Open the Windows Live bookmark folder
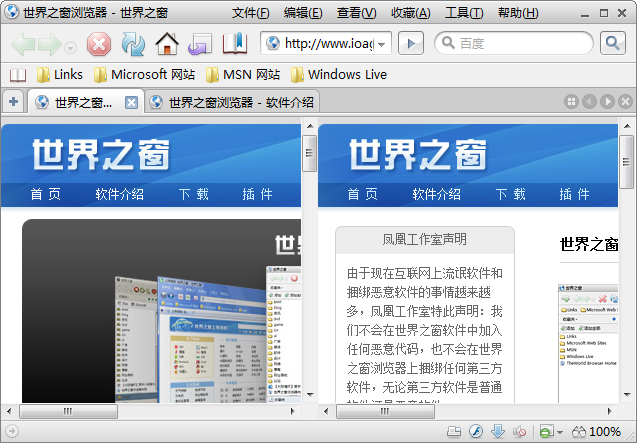This screenshot has height=443, width=637. point(339,75)
